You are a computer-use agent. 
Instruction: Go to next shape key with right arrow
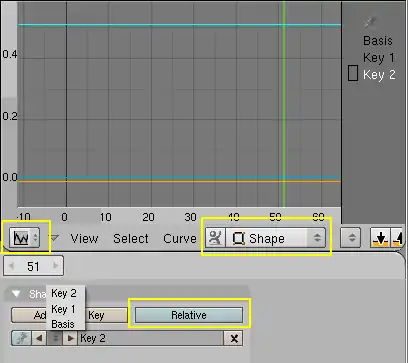click(70, 338)
